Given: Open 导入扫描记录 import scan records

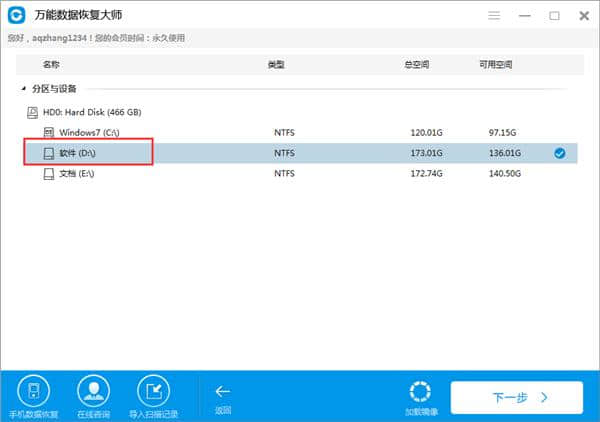Looking at the screenshot, I should pyautogui.click(x=153, y=391).
